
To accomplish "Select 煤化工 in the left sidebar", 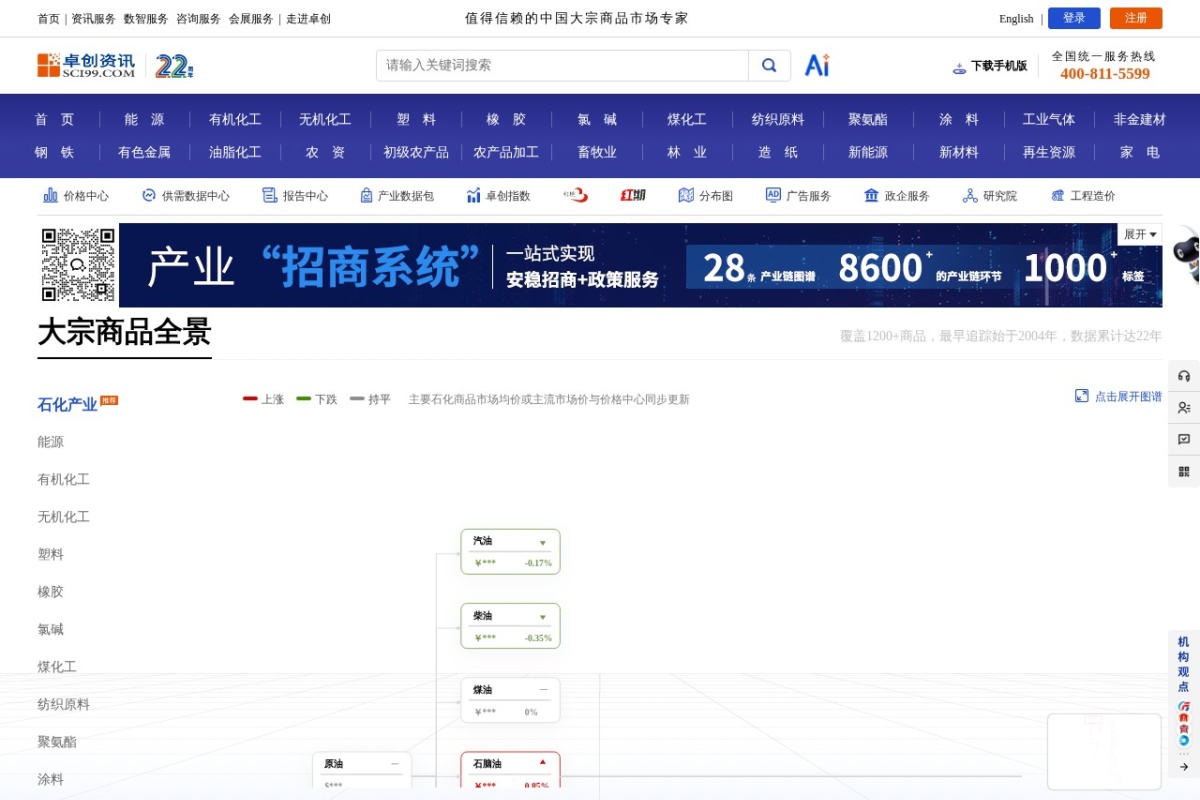I will pos(57,667).
